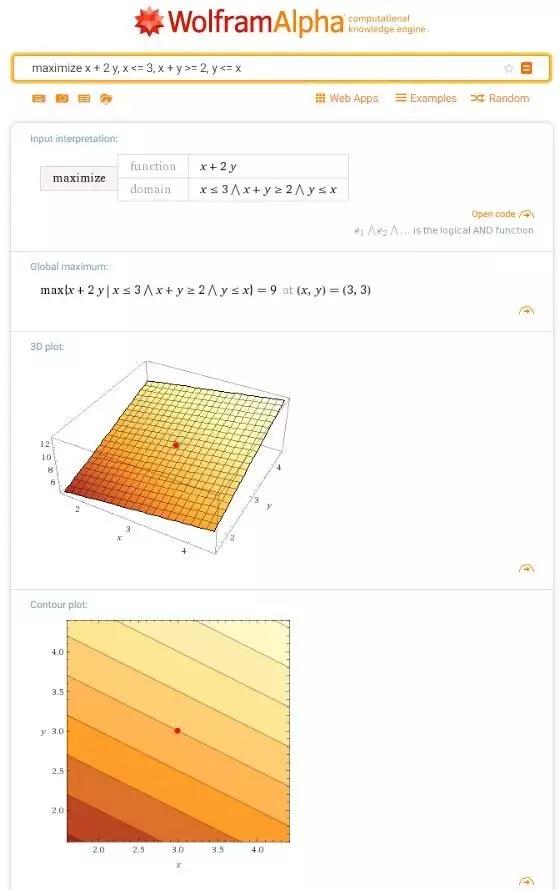Click the image input camera icon
560x890 pixels.
[62, 98]
